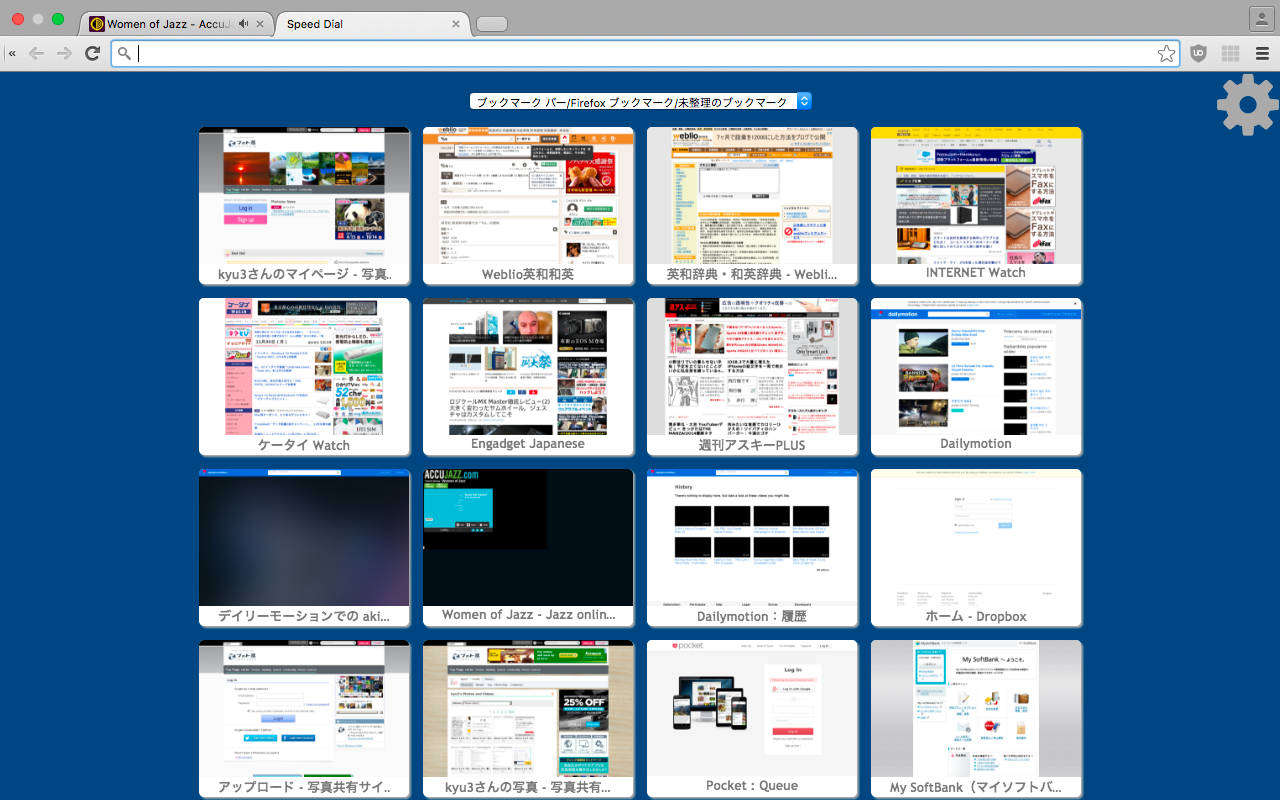Focus the address bar input
This screenshot has width=1280, height=800.
tap(645, 54)
